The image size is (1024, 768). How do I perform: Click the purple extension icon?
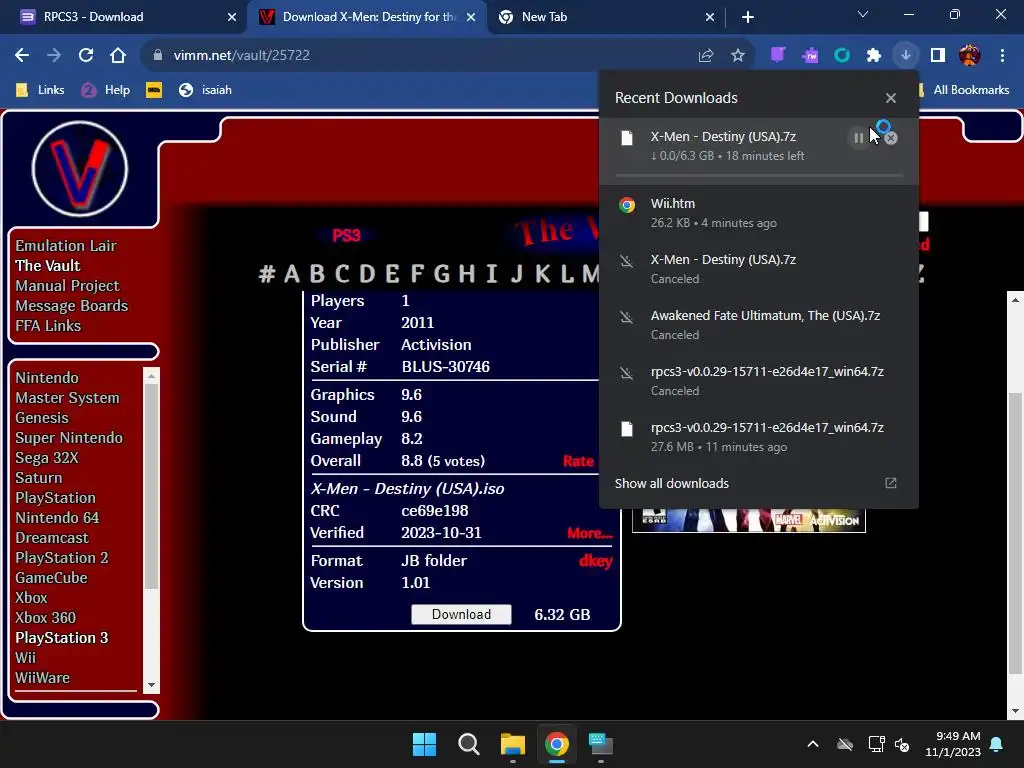coord(777,56)
